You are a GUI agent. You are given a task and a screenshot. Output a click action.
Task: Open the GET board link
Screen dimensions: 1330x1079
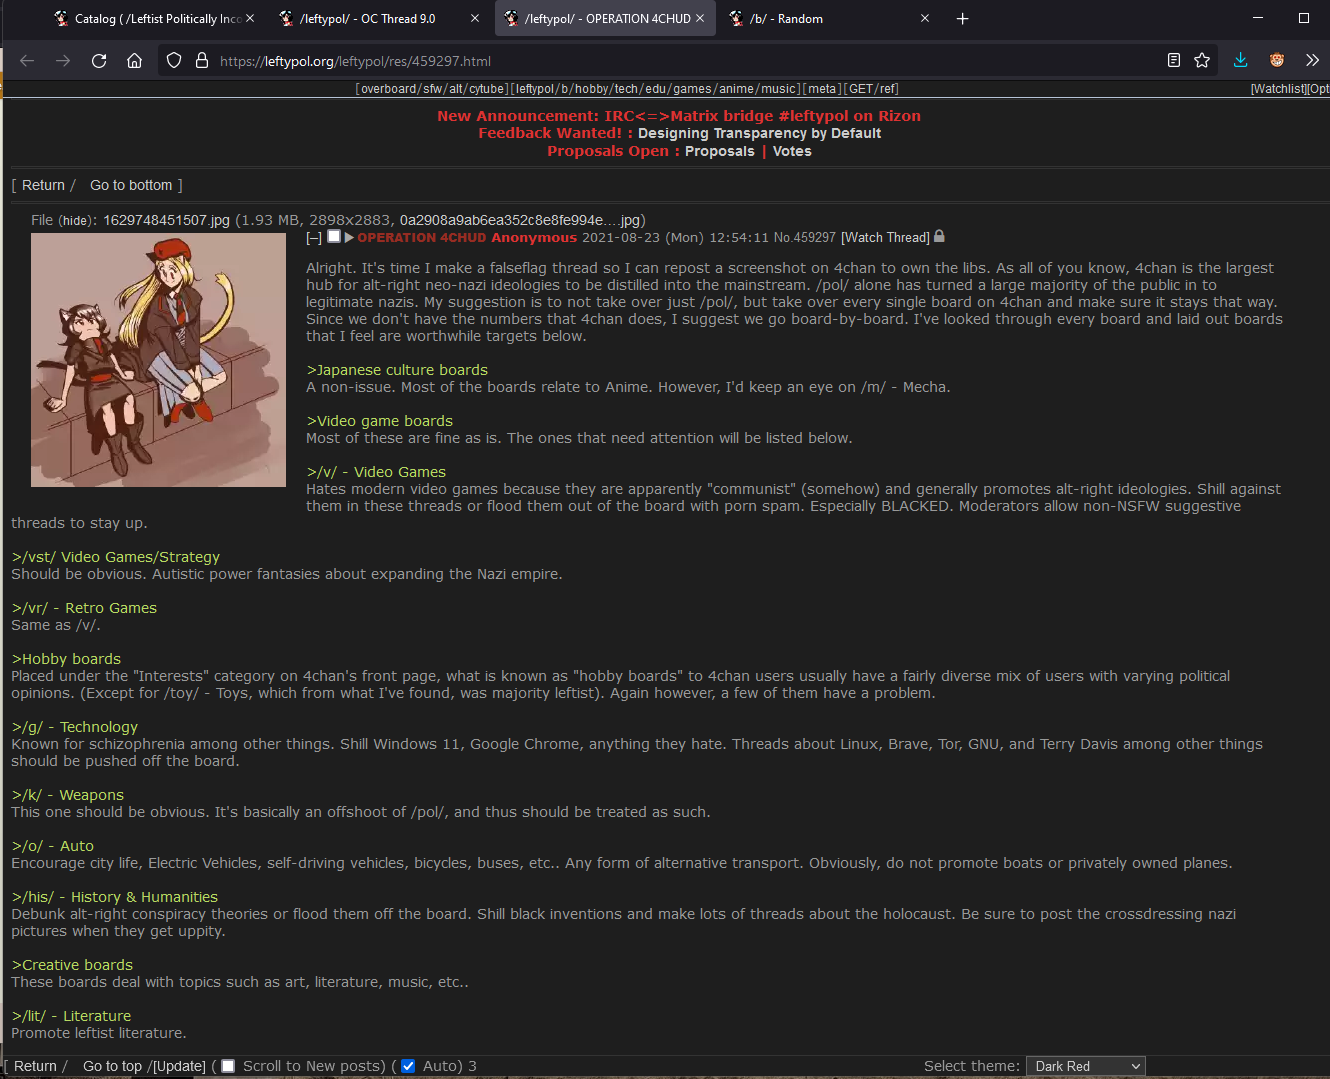pos(861,89)
